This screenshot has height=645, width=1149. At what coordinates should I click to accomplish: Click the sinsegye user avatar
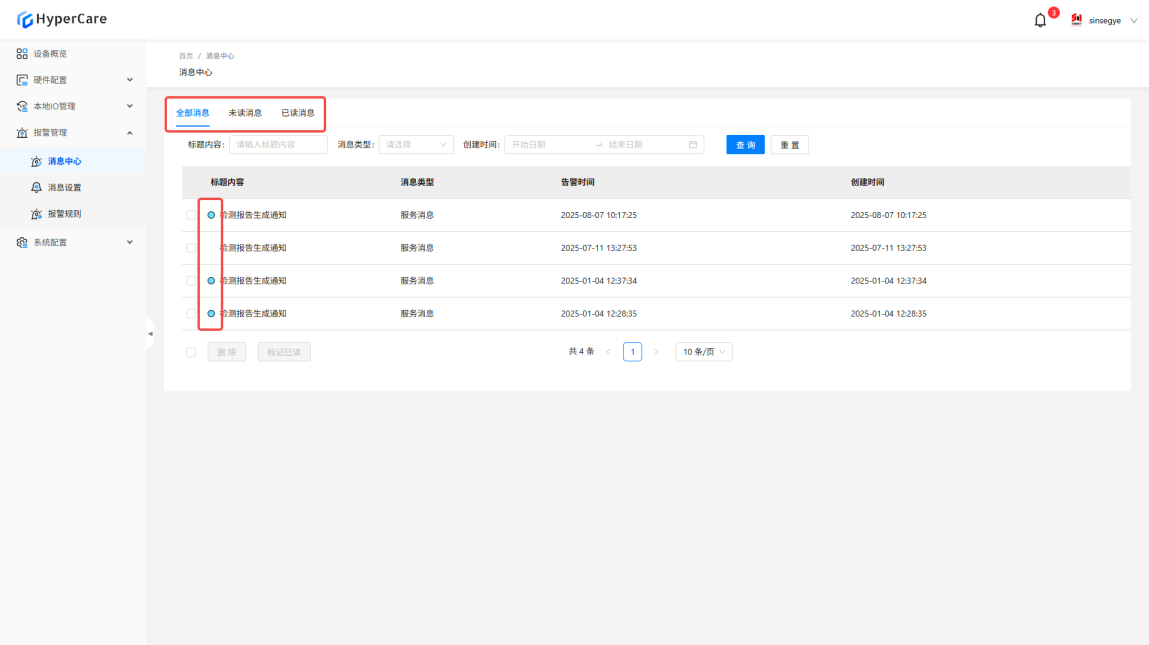[1077, 20]
